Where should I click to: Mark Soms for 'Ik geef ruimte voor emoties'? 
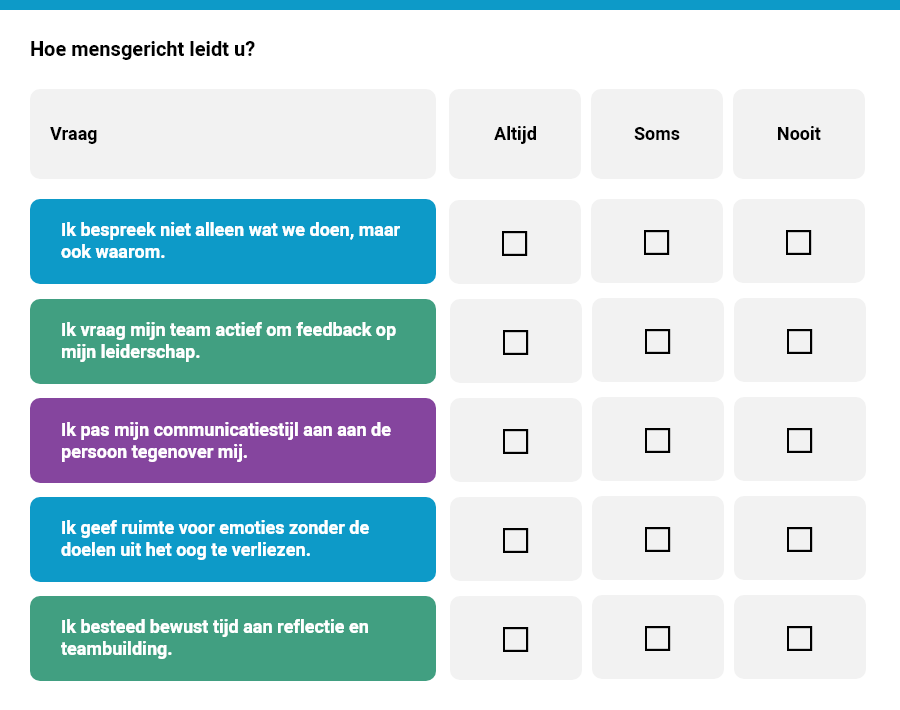point(657,539)
